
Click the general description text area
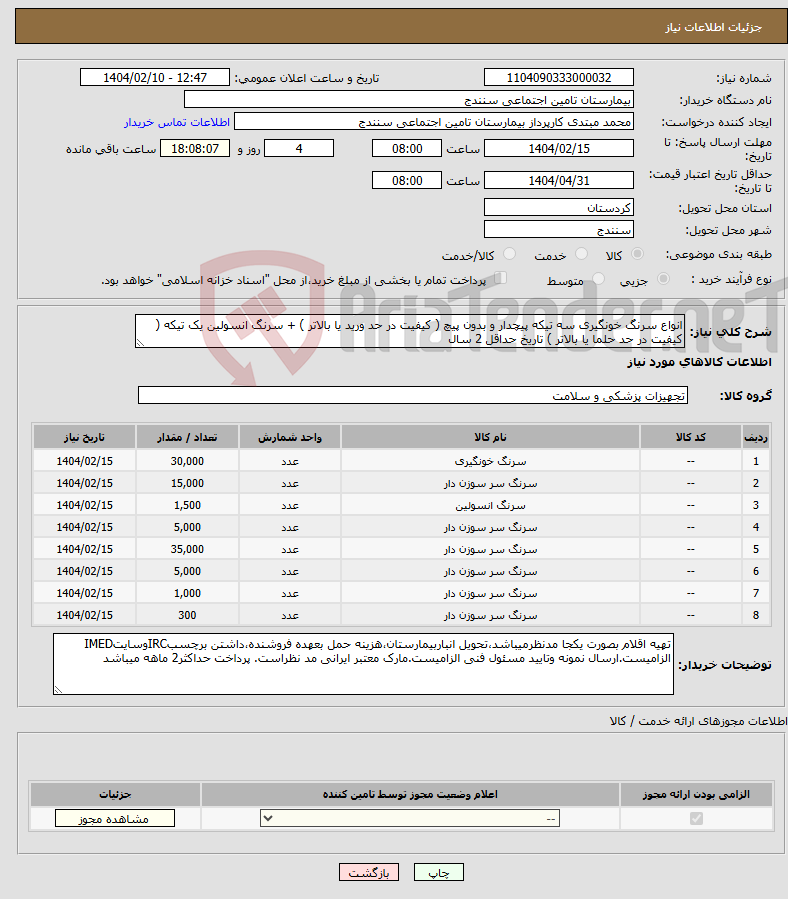pyautogui.click(x=410, y=331)
